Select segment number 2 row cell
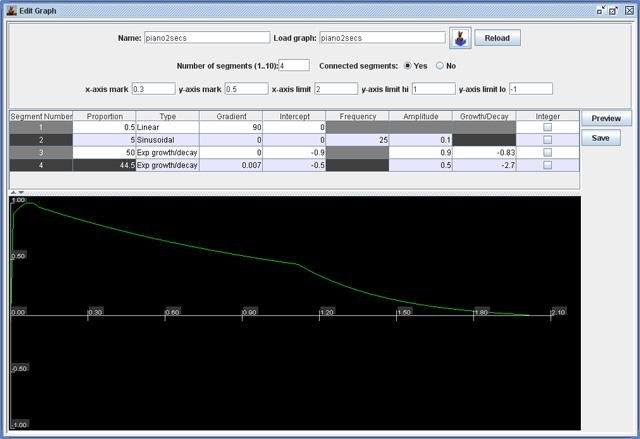This screenshot has height=439, width=640. point(41,140)
